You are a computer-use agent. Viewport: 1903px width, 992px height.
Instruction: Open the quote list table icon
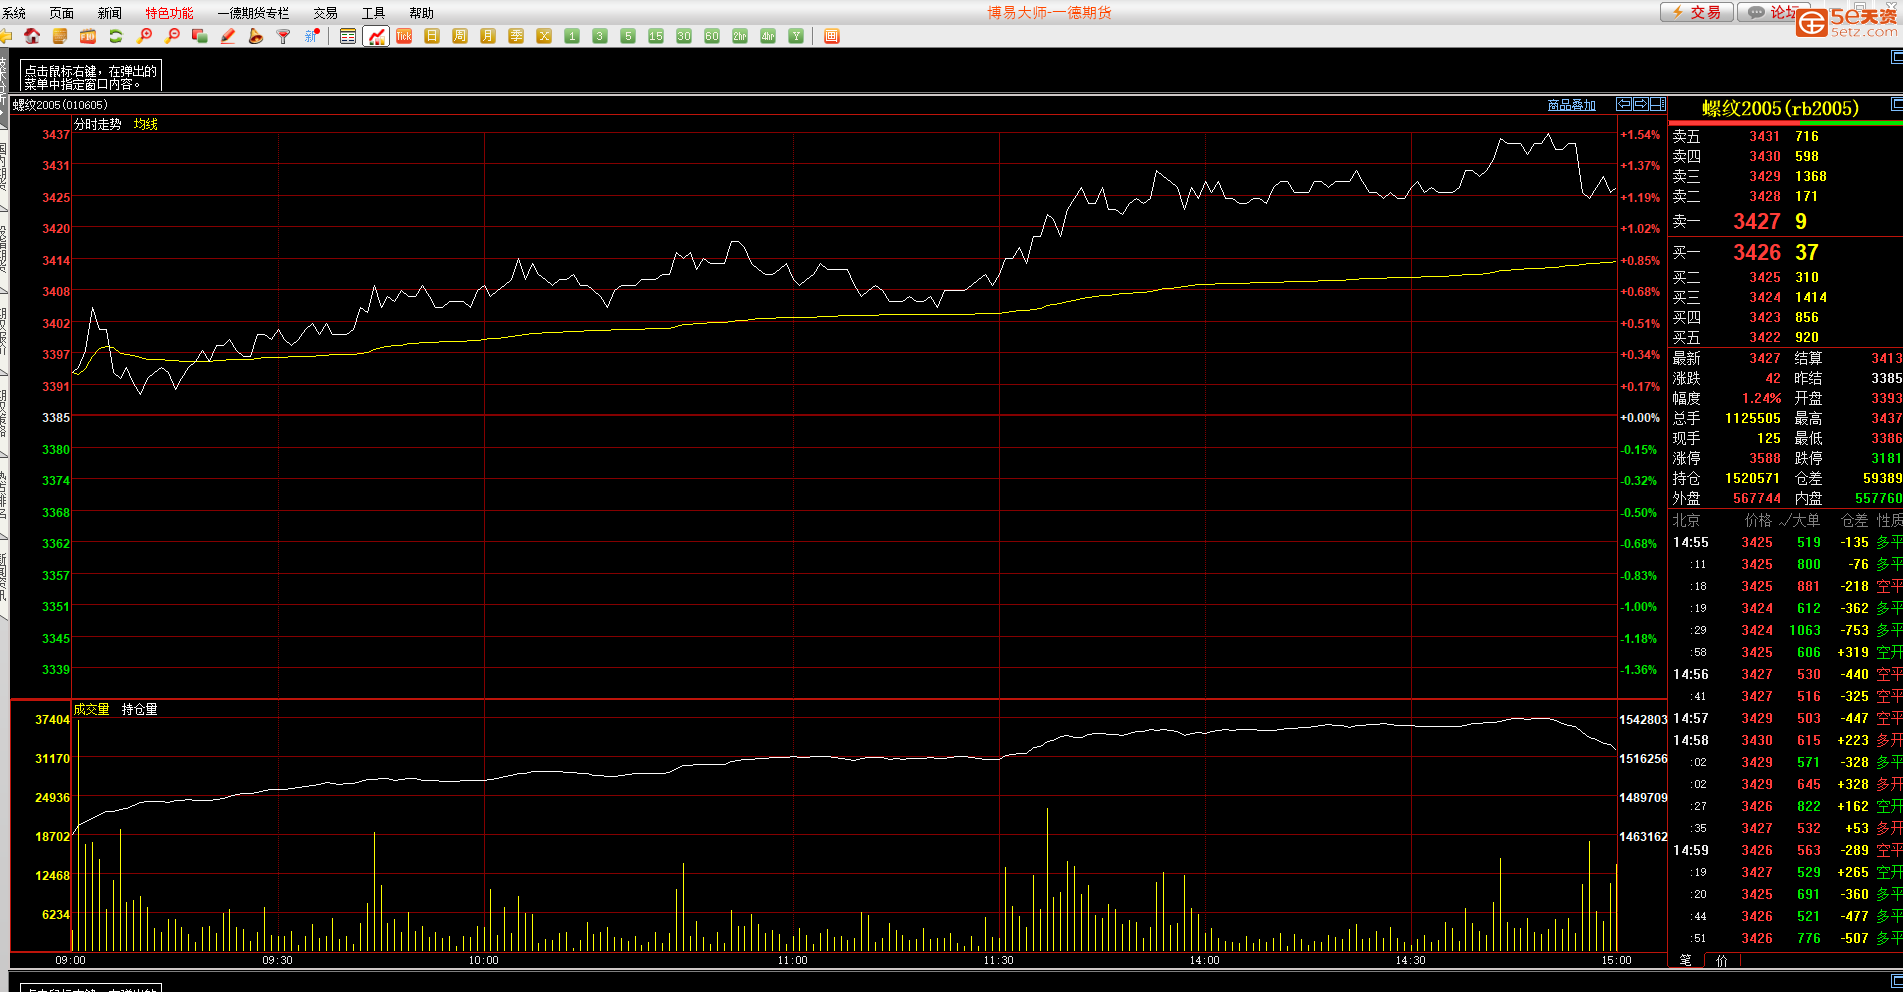click(x=348, y=36)
